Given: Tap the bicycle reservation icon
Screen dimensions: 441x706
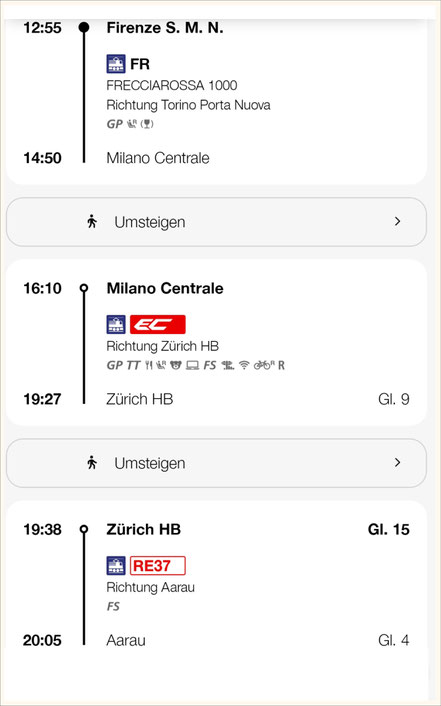Looking at the screenshot, I should click(x=264, y=365).
